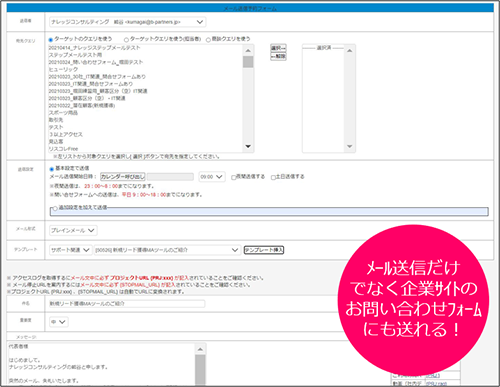This screenshot has height=387, width=500.
Task: Choose the third query-type radio option
Action: click(208, 40)
